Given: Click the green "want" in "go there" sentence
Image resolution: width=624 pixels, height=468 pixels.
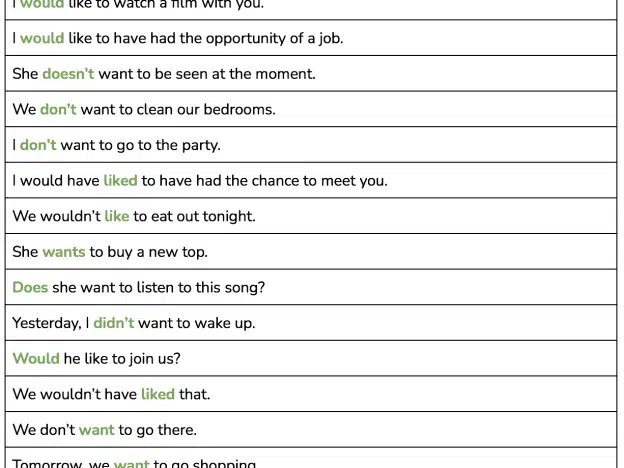Looking at the screenshot, I should coord(97,430).
